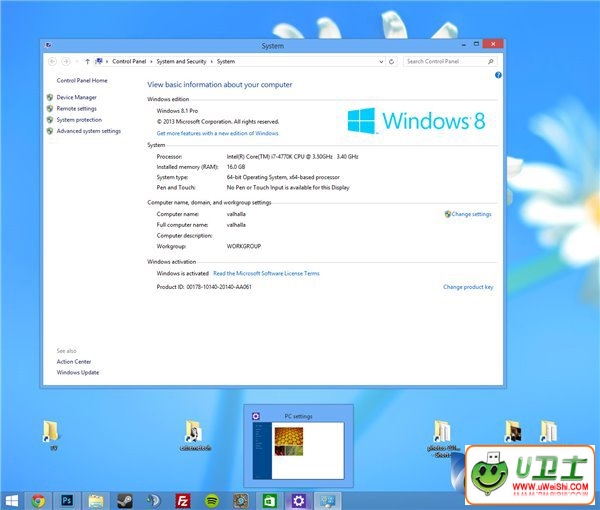Image resolution: width=600 pixels, height=510 pixels.
Task: Switch to PC settings taskbar icon
Action: coord(298,500)
